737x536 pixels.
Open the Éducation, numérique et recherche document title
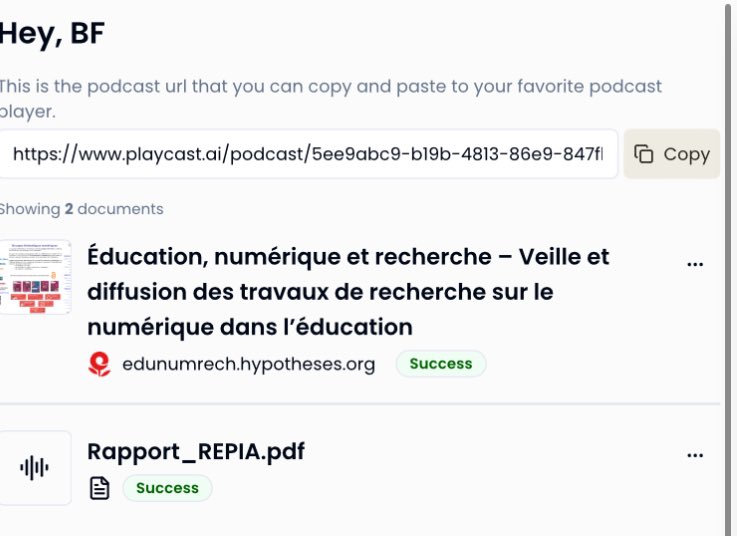click(x=348, y=291)
